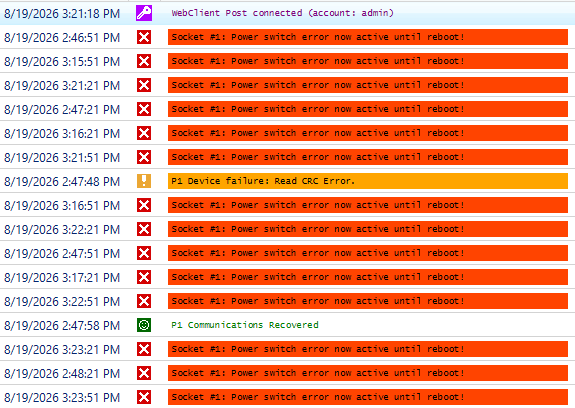
Task: Select timestamp 8/19/2026 2:46:51 PM
Action: pos(62,37)
